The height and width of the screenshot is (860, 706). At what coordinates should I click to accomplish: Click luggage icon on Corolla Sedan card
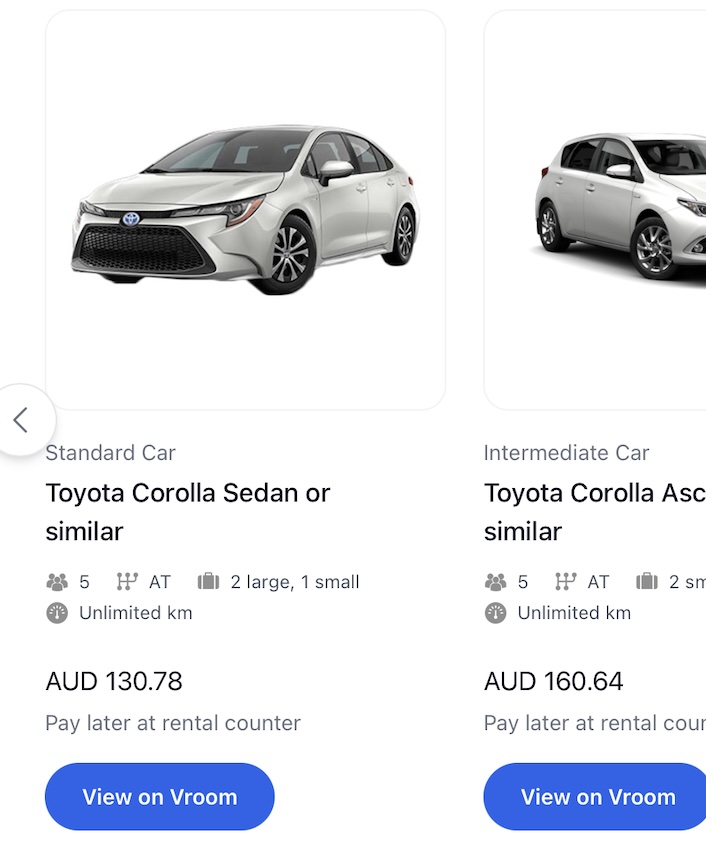(208, 582)
